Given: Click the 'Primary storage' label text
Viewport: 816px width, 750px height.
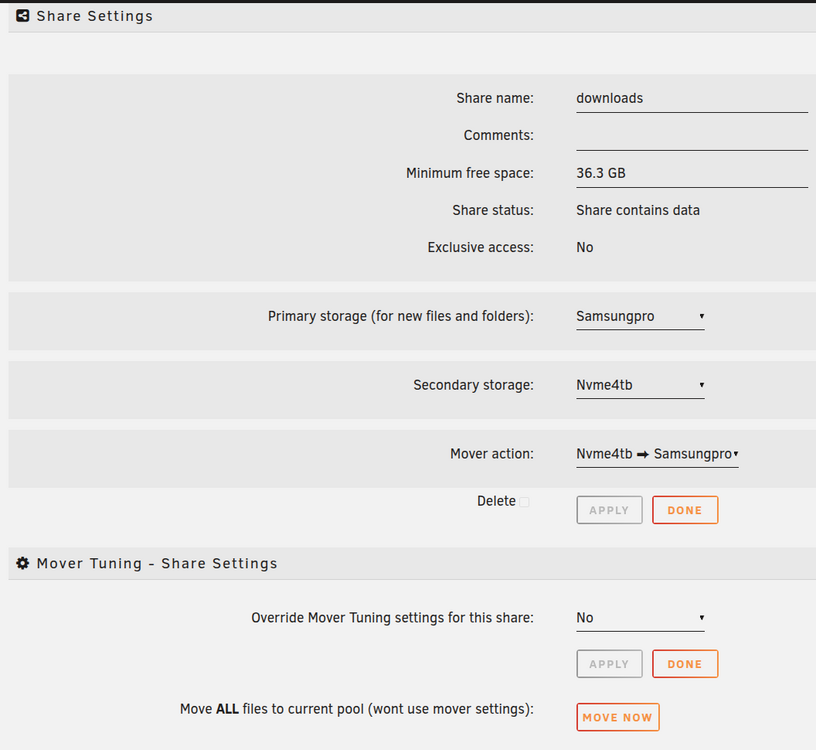Looking at the screenshot, I should (x=401, y=316).
